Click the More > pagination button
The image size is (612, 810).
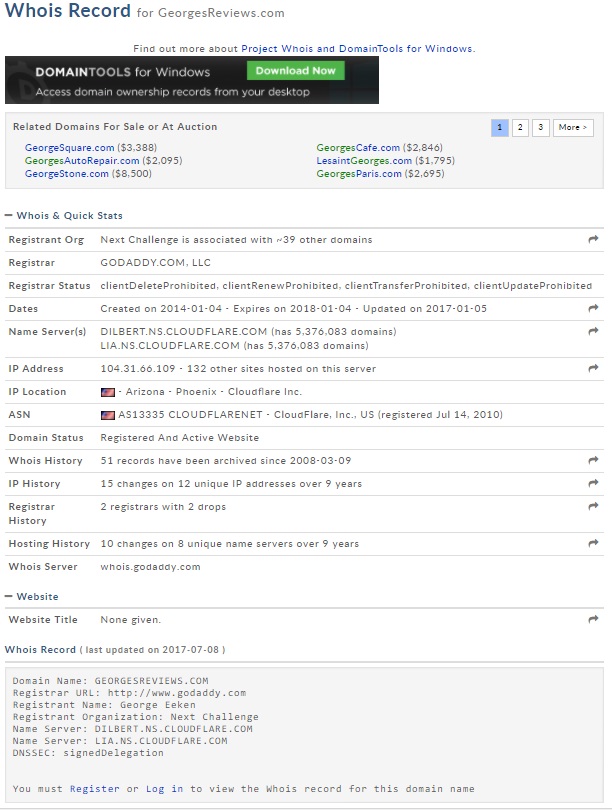point(572,128)
